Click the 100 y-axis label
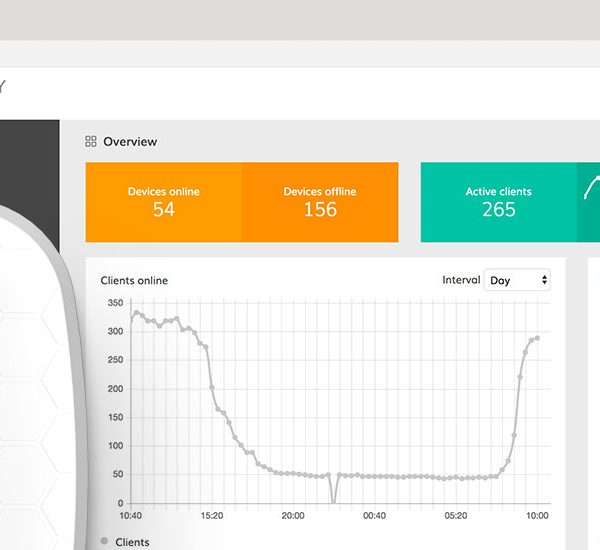This screenshot has width=600, height=550. coord(115,446)
